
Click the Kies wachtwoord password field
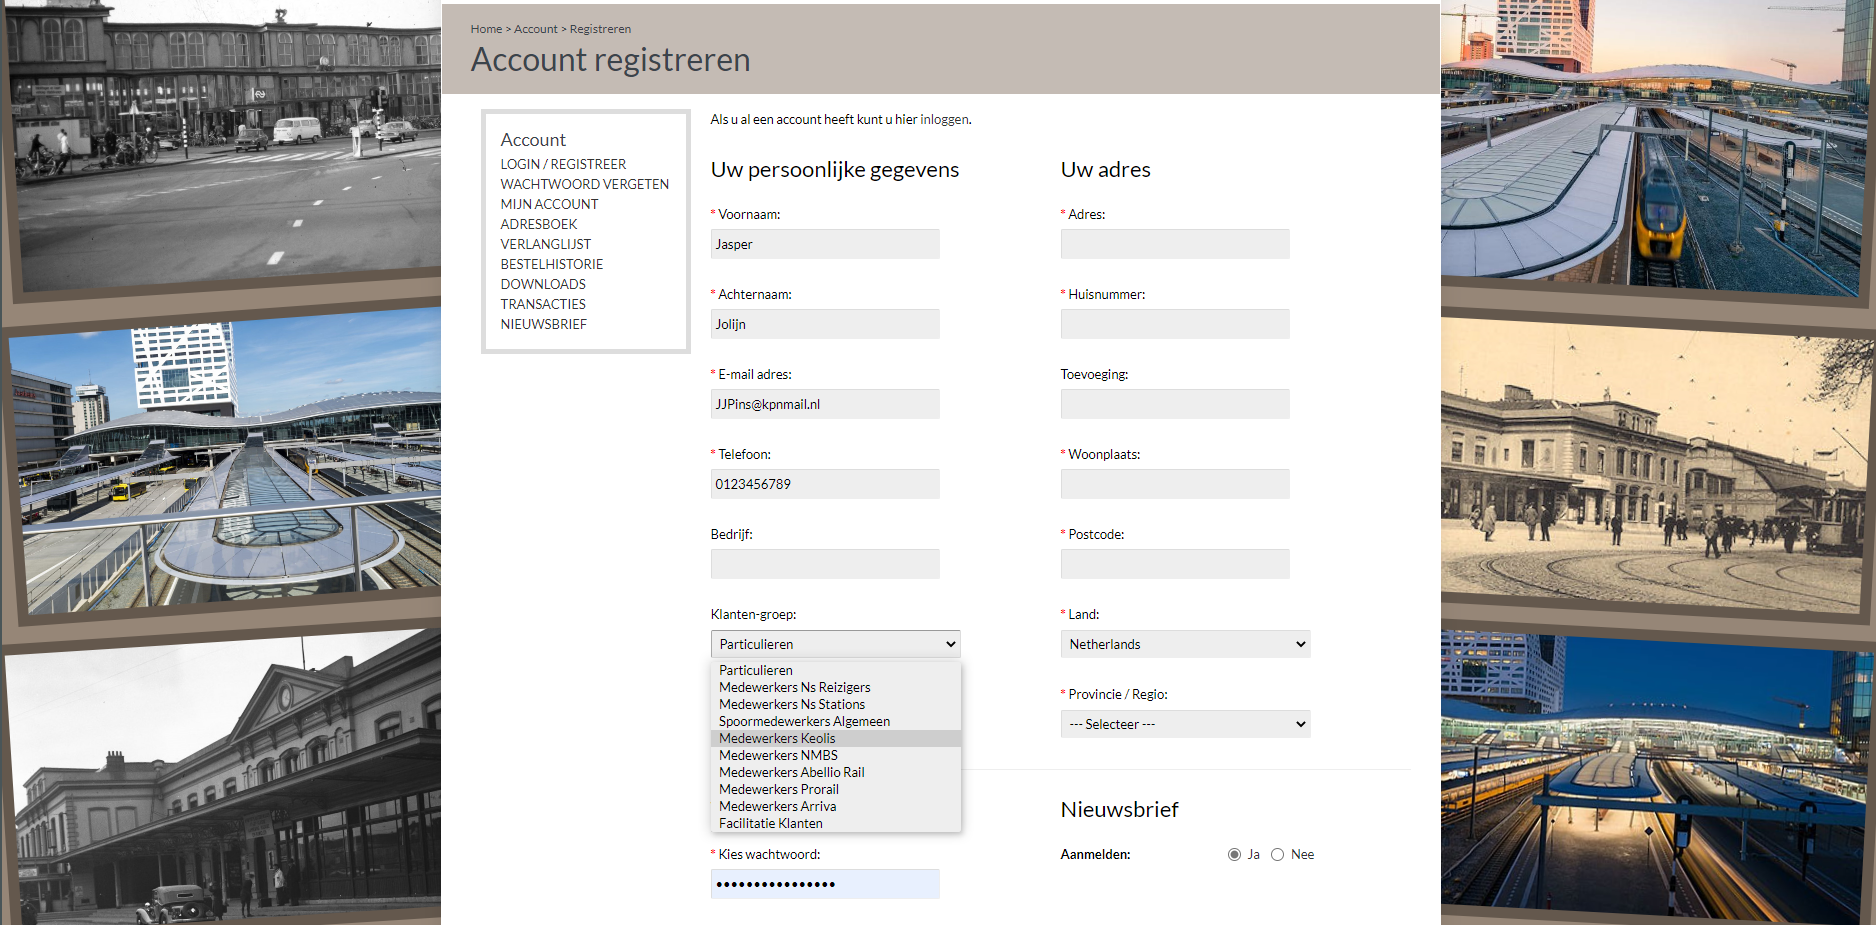[825, 884]
